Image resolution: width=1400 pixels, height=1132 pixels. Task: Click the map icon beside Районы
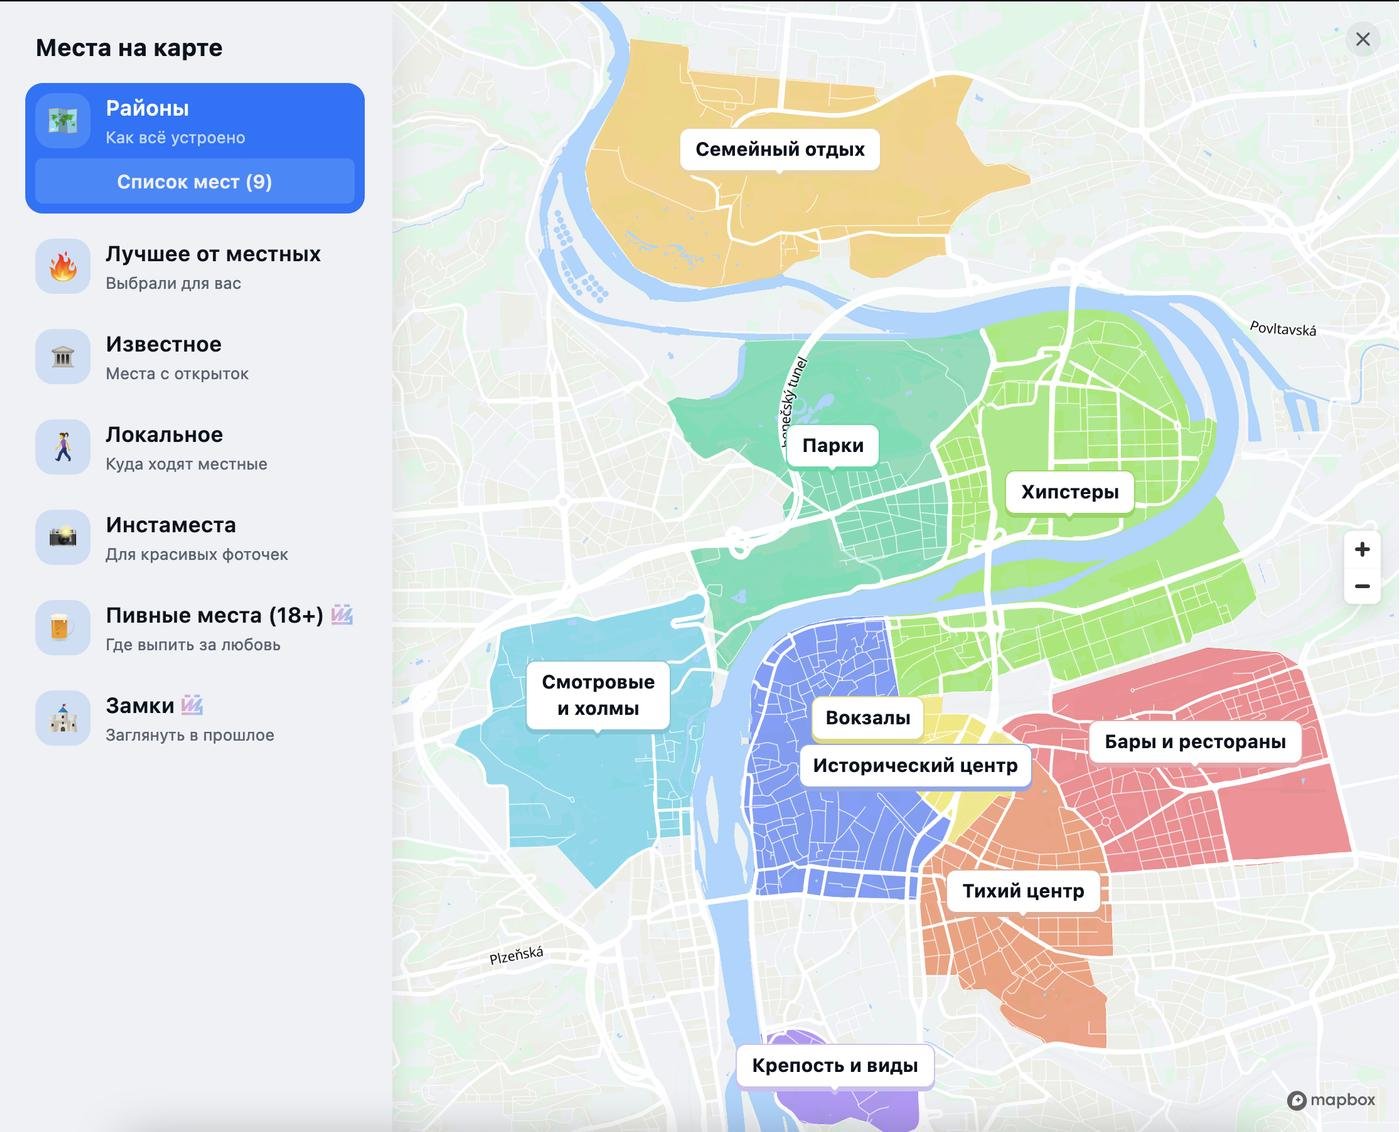click(63, 121)
